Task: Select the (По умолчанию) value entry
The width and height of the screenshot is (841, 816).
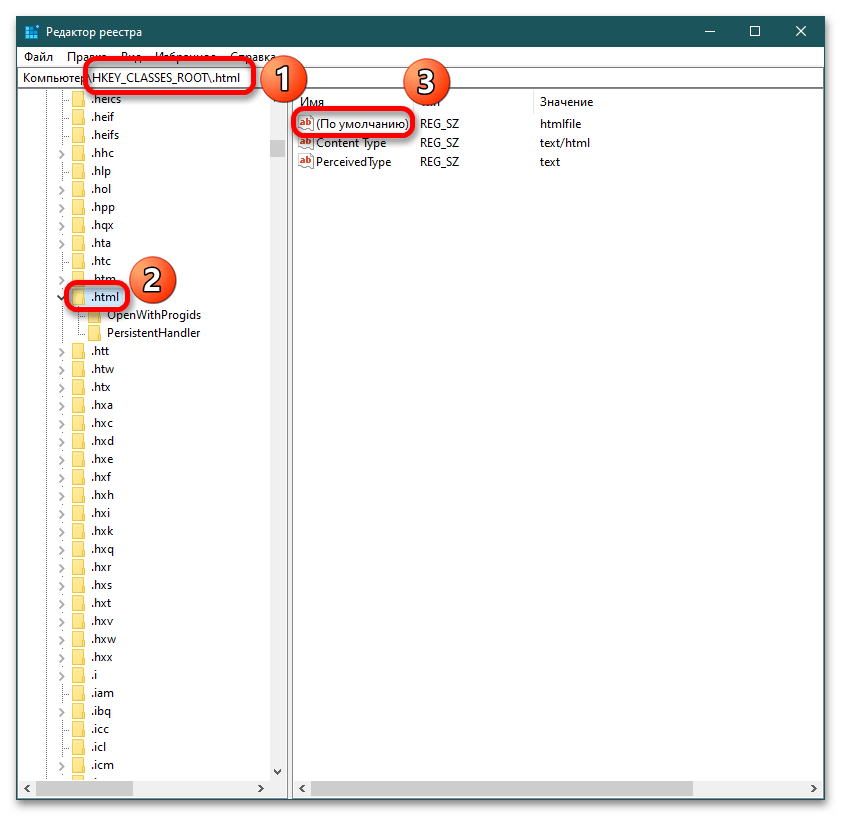Action: [x=361, y=124]
